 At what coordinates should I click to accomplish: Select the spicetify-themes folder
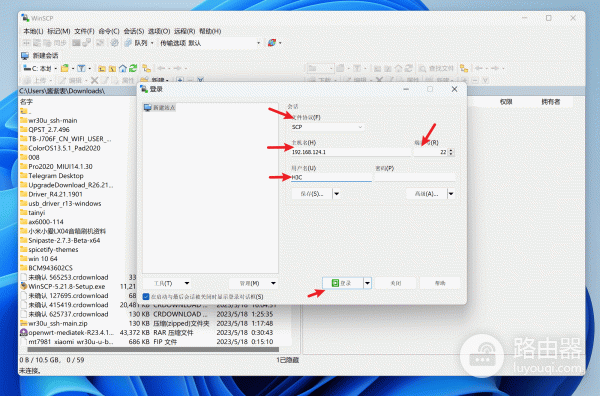49,250
